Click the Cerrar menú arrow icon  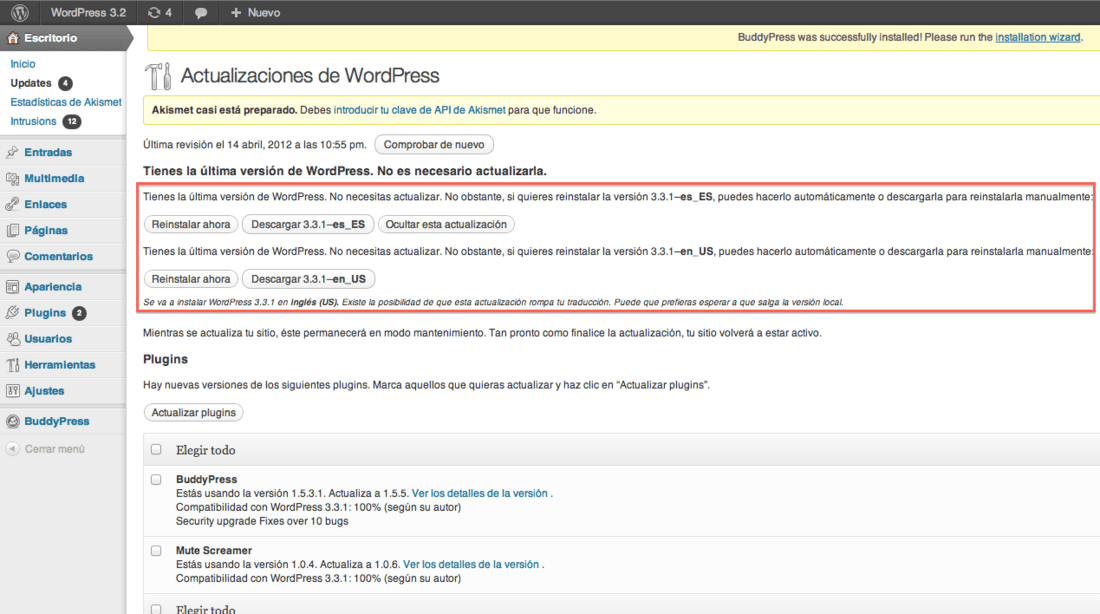pos(13,448)
